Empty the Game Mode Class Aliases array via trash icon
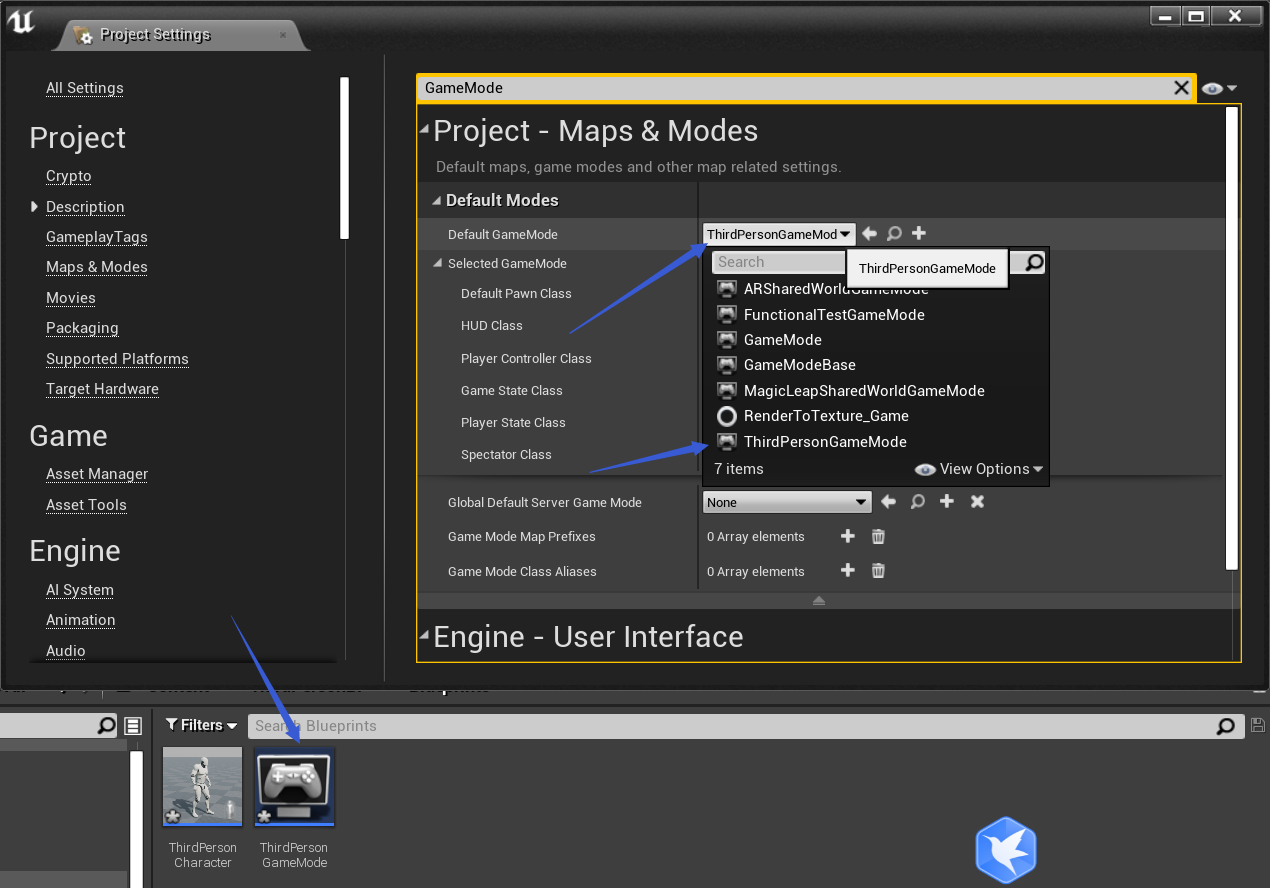 pos(877,570)
